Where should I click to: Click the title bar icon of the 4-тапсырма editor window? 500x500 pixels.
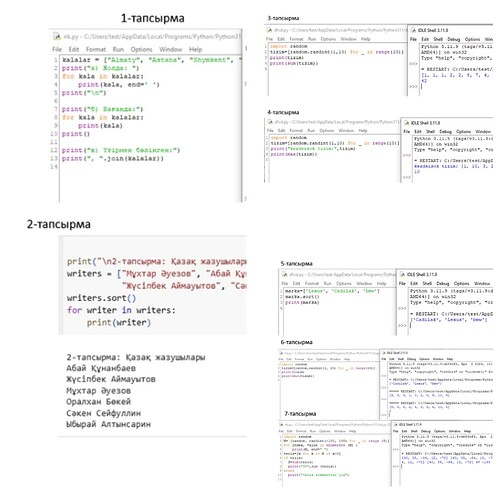270,122
